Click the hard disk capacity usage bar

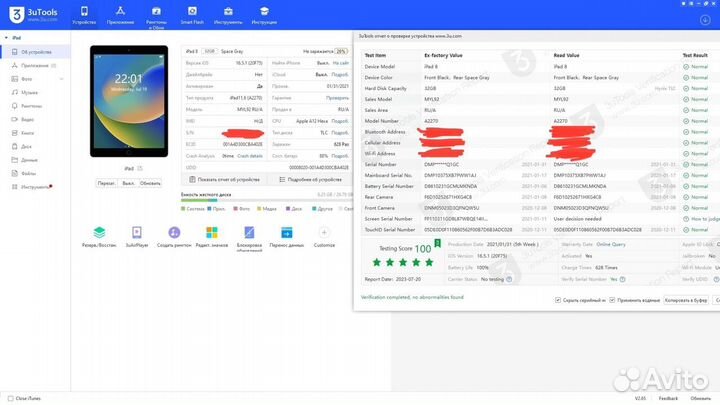coord(266,200)
